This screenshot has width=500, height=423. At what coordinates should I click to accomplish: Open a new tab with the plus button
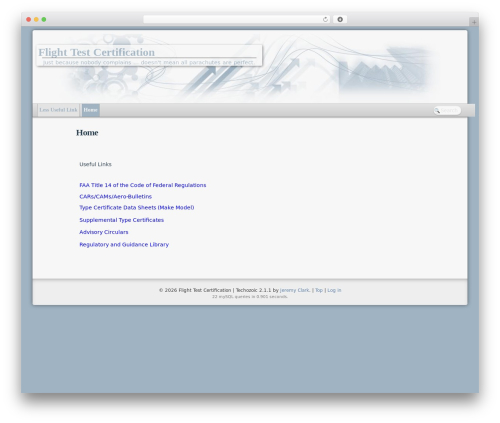pos(474,22)
